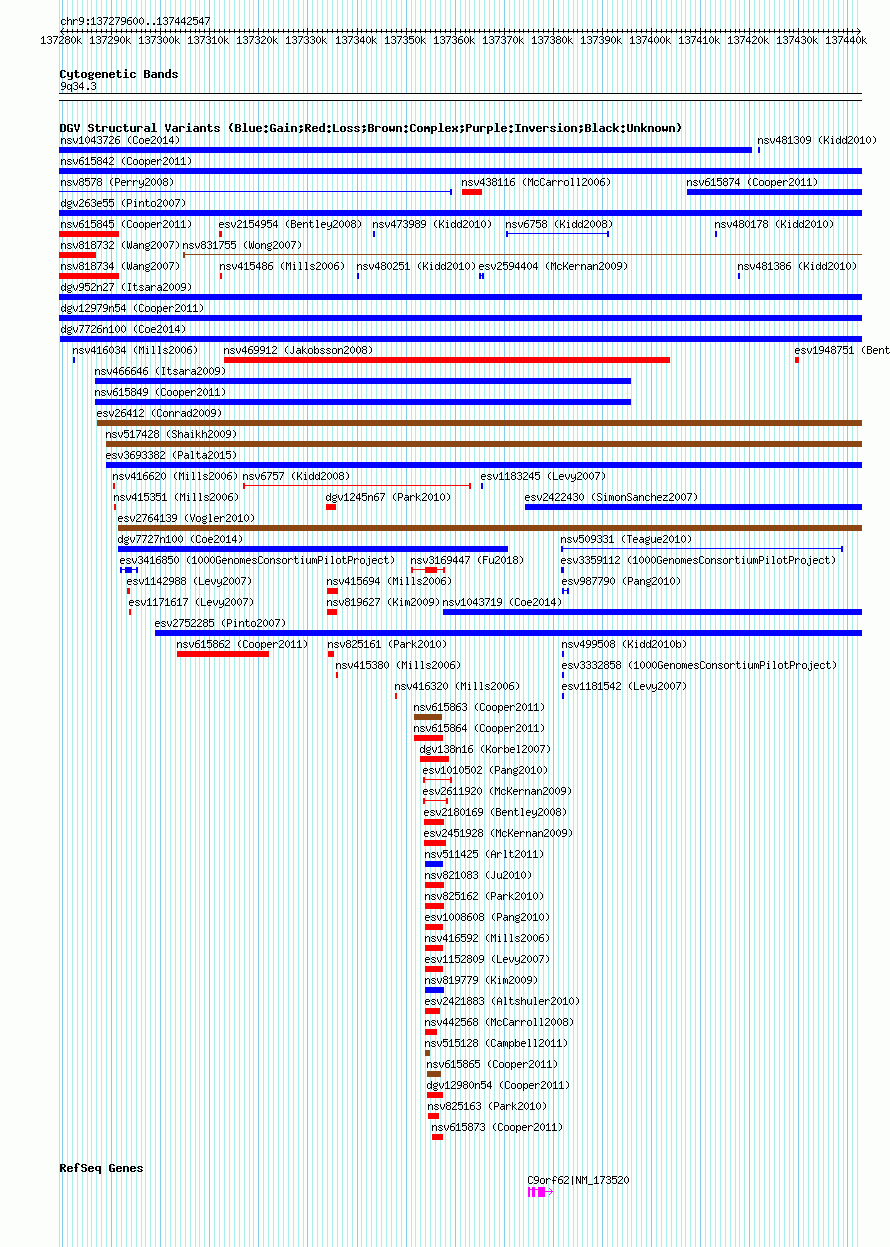Click nsv615863 (Cooper2011) brown complex bar
This screenshot has height=1247, width=890.
(x=428, y=717)
